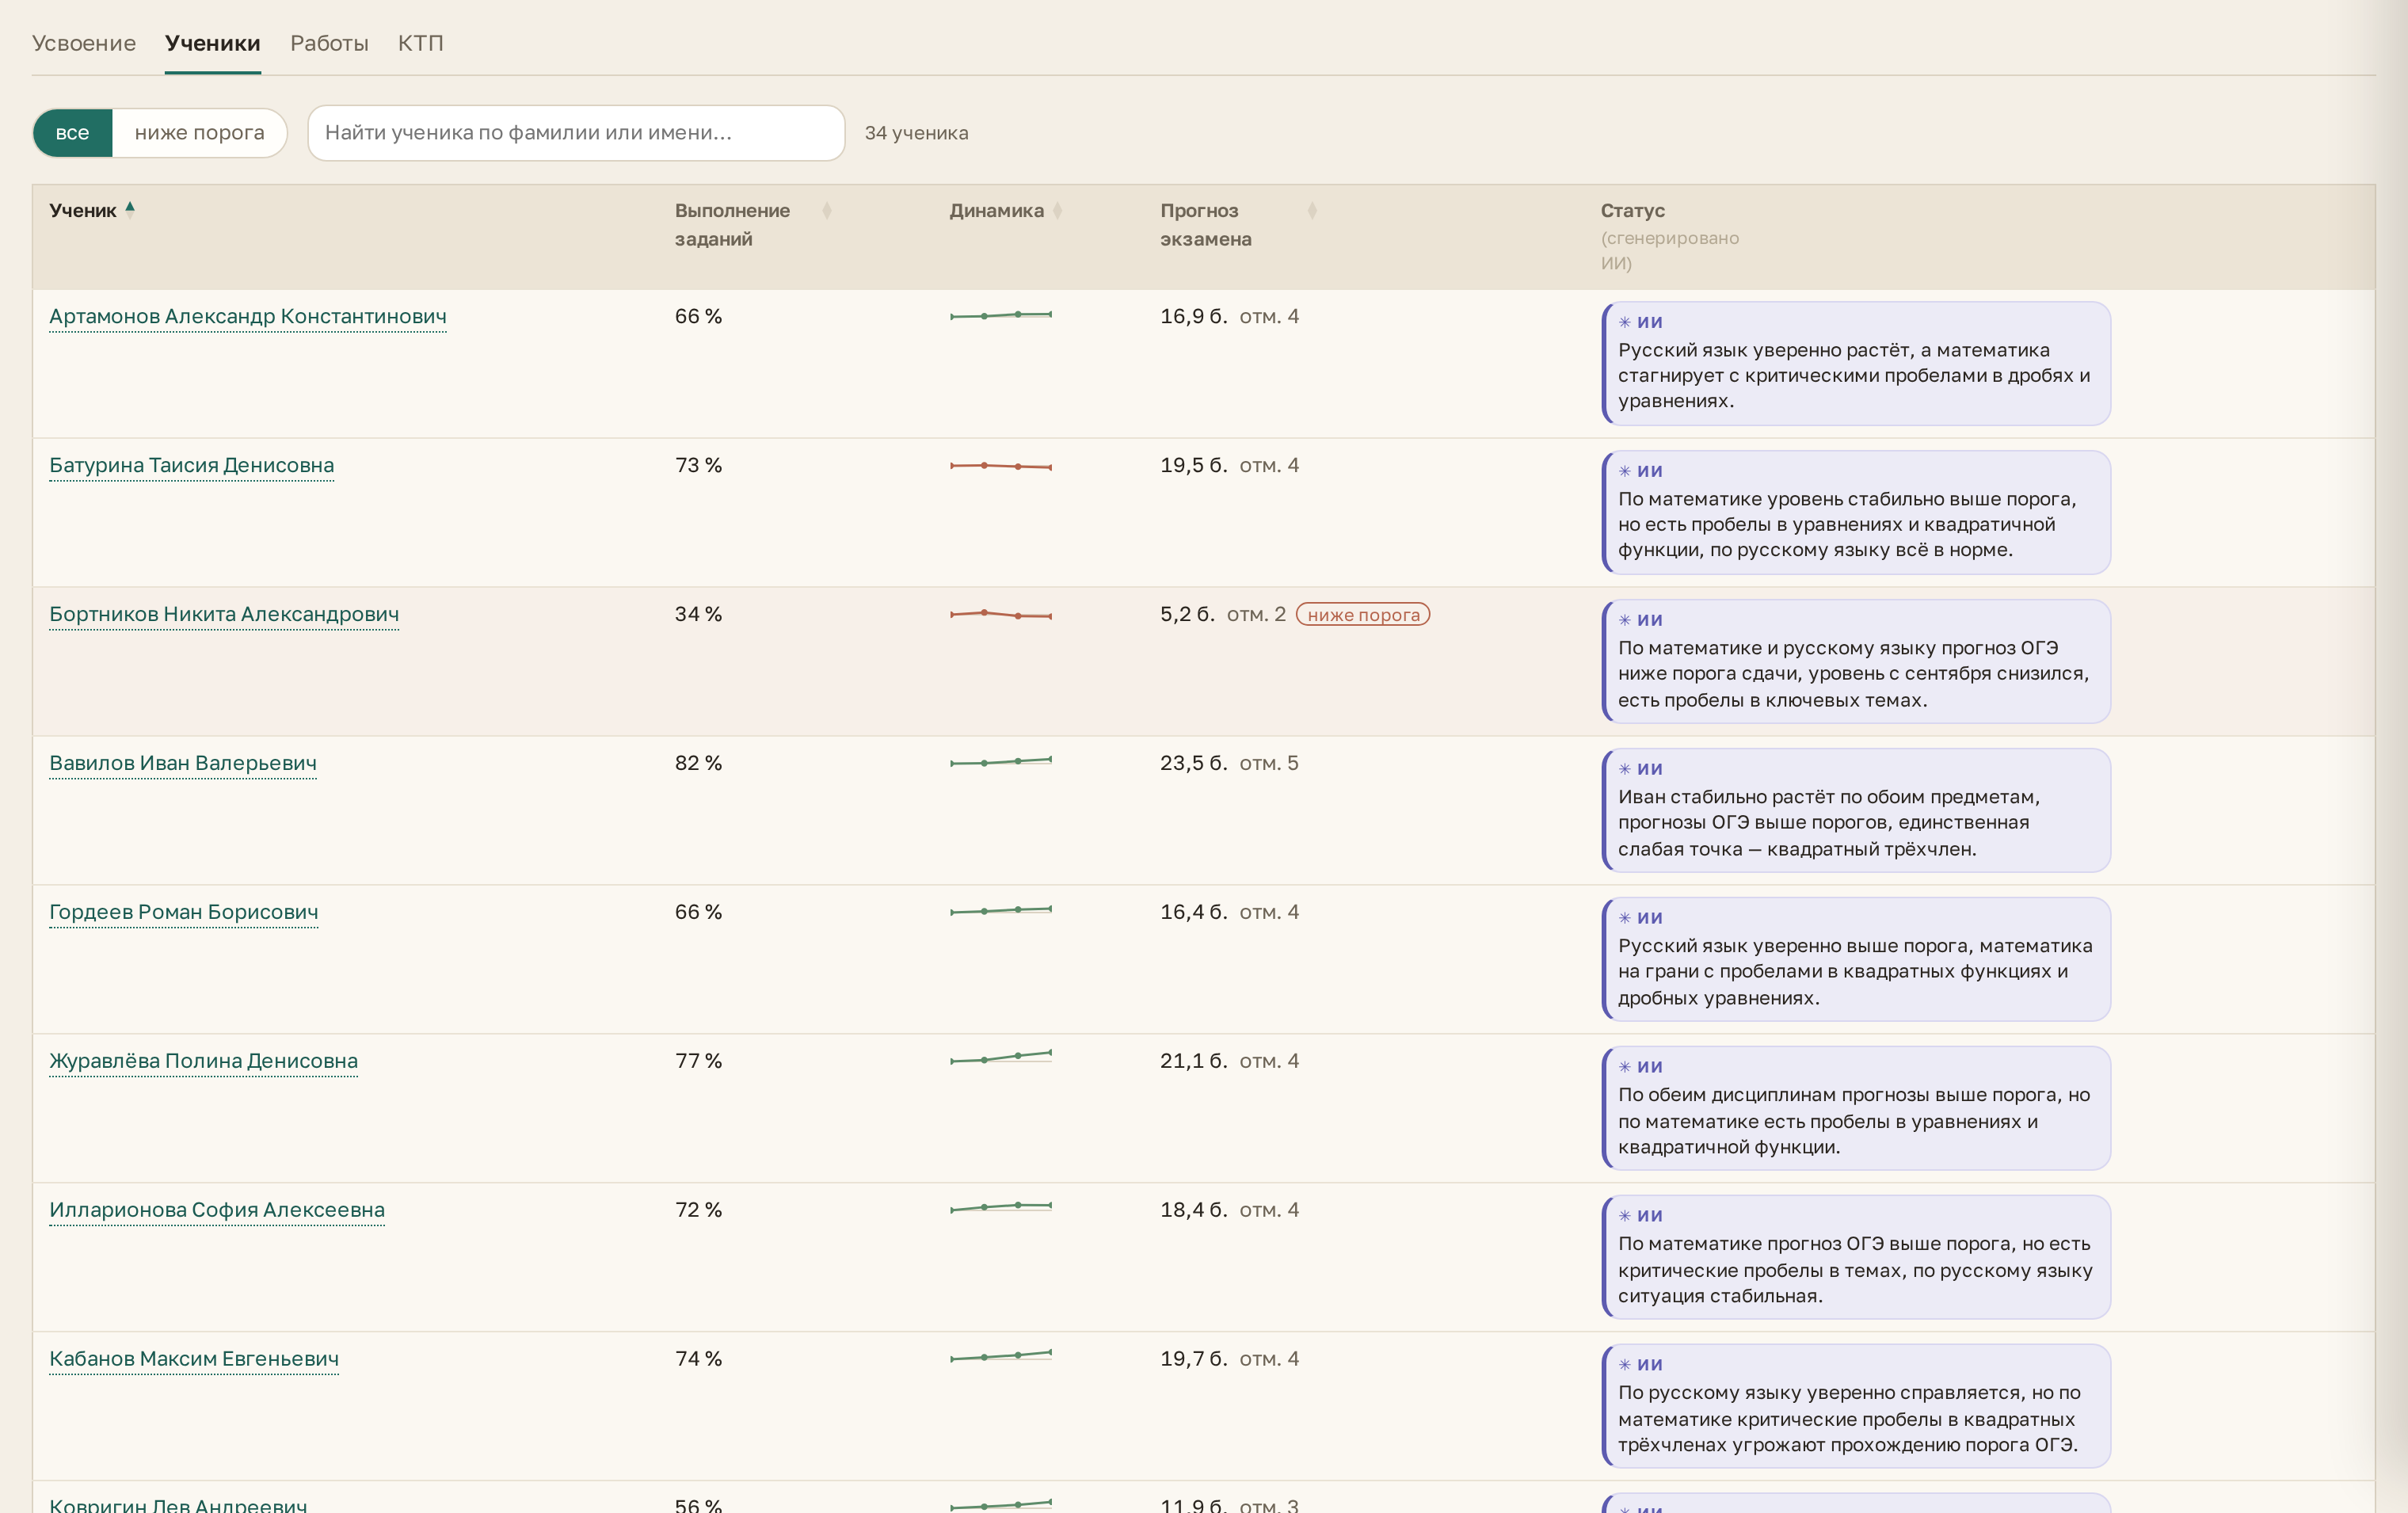Click forecast '16,4 б.' for Гордеев

(x=1193, y=913)
